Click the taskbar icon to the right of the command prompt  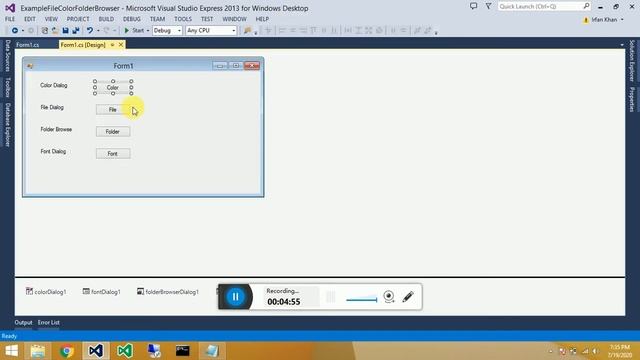[212, 351]
